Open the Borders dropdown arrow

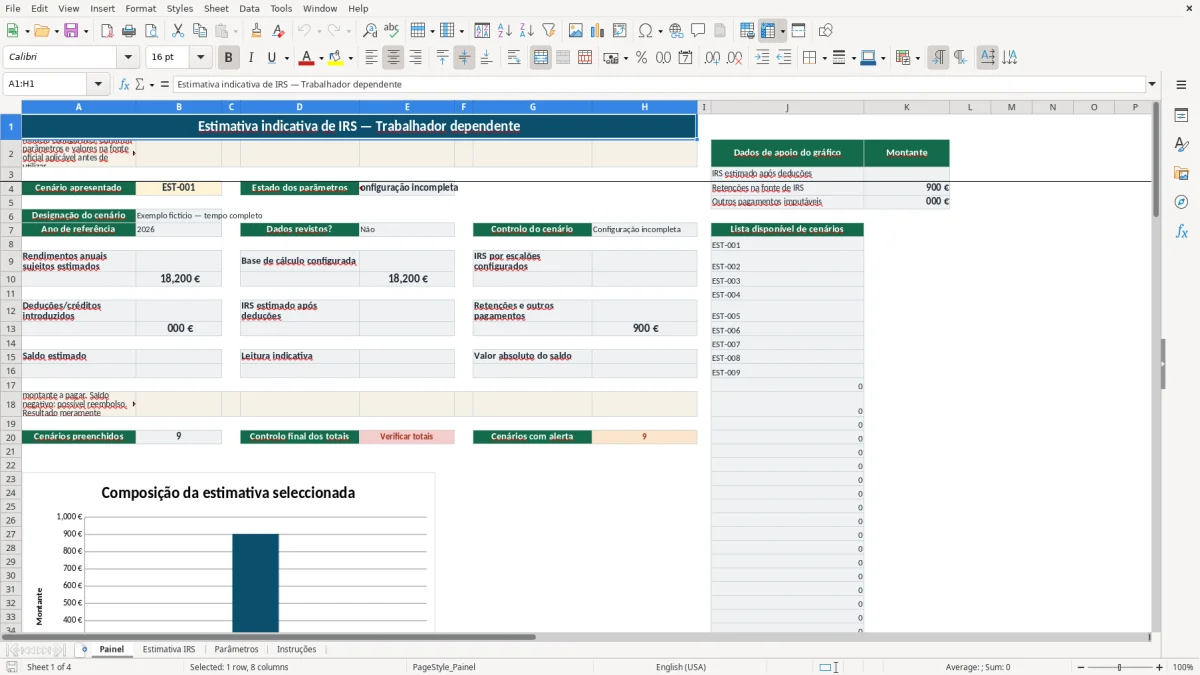coord(823,58)
